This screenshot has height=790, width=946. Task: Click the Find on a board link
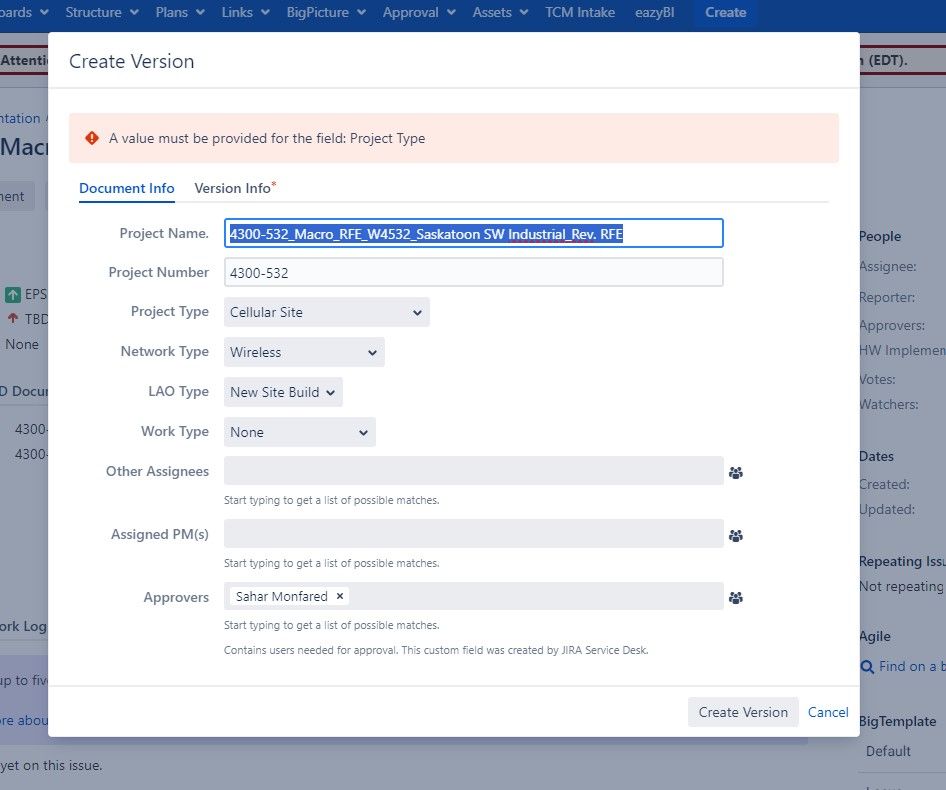[912, 666]
